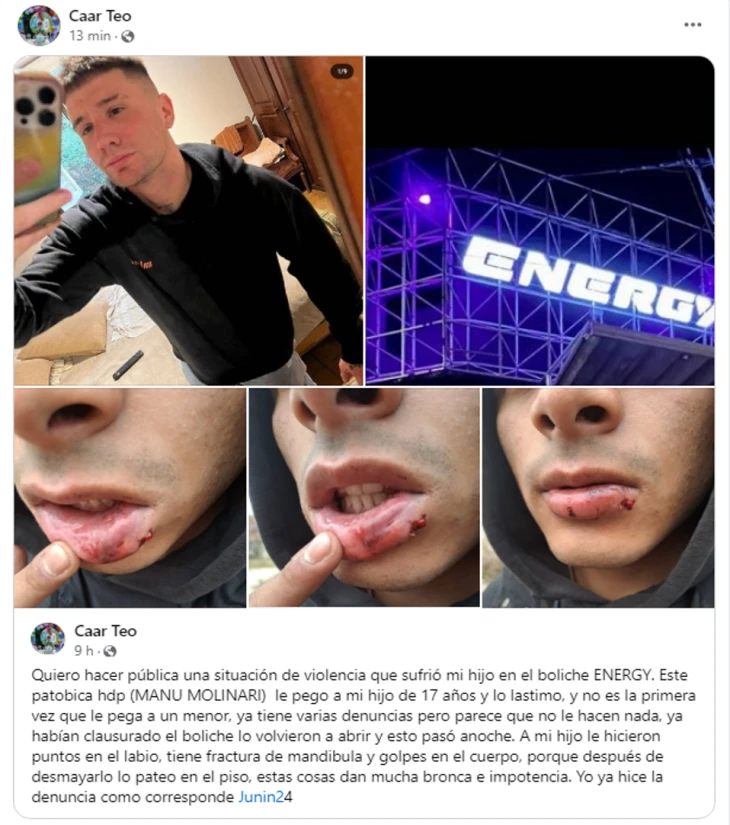Click the public globe icon beside 13 min
Image resolution: width=730 pixels, height=825 pixels.
(127, 36)
